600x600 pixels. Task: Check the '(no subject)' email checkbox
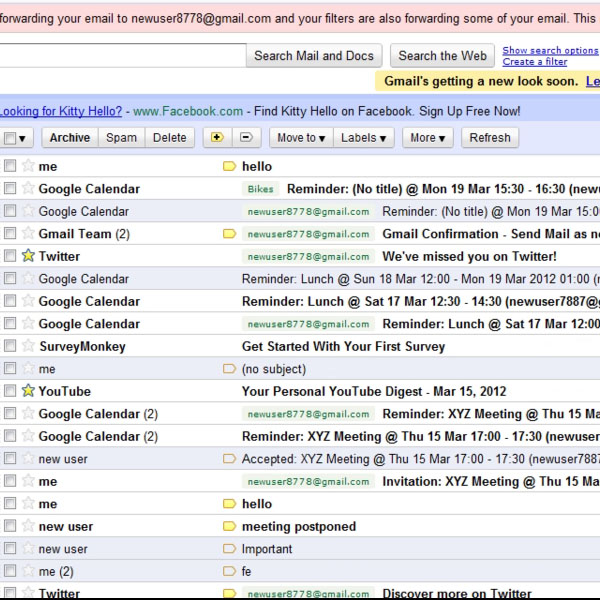click(10, 368)
